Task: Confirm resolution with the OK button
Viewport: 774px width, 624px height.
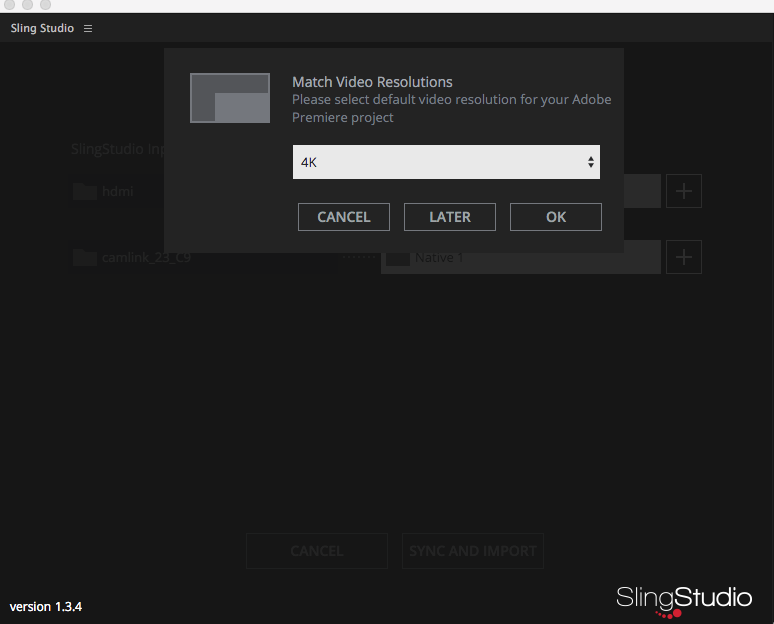Action: tap(556, 217)
